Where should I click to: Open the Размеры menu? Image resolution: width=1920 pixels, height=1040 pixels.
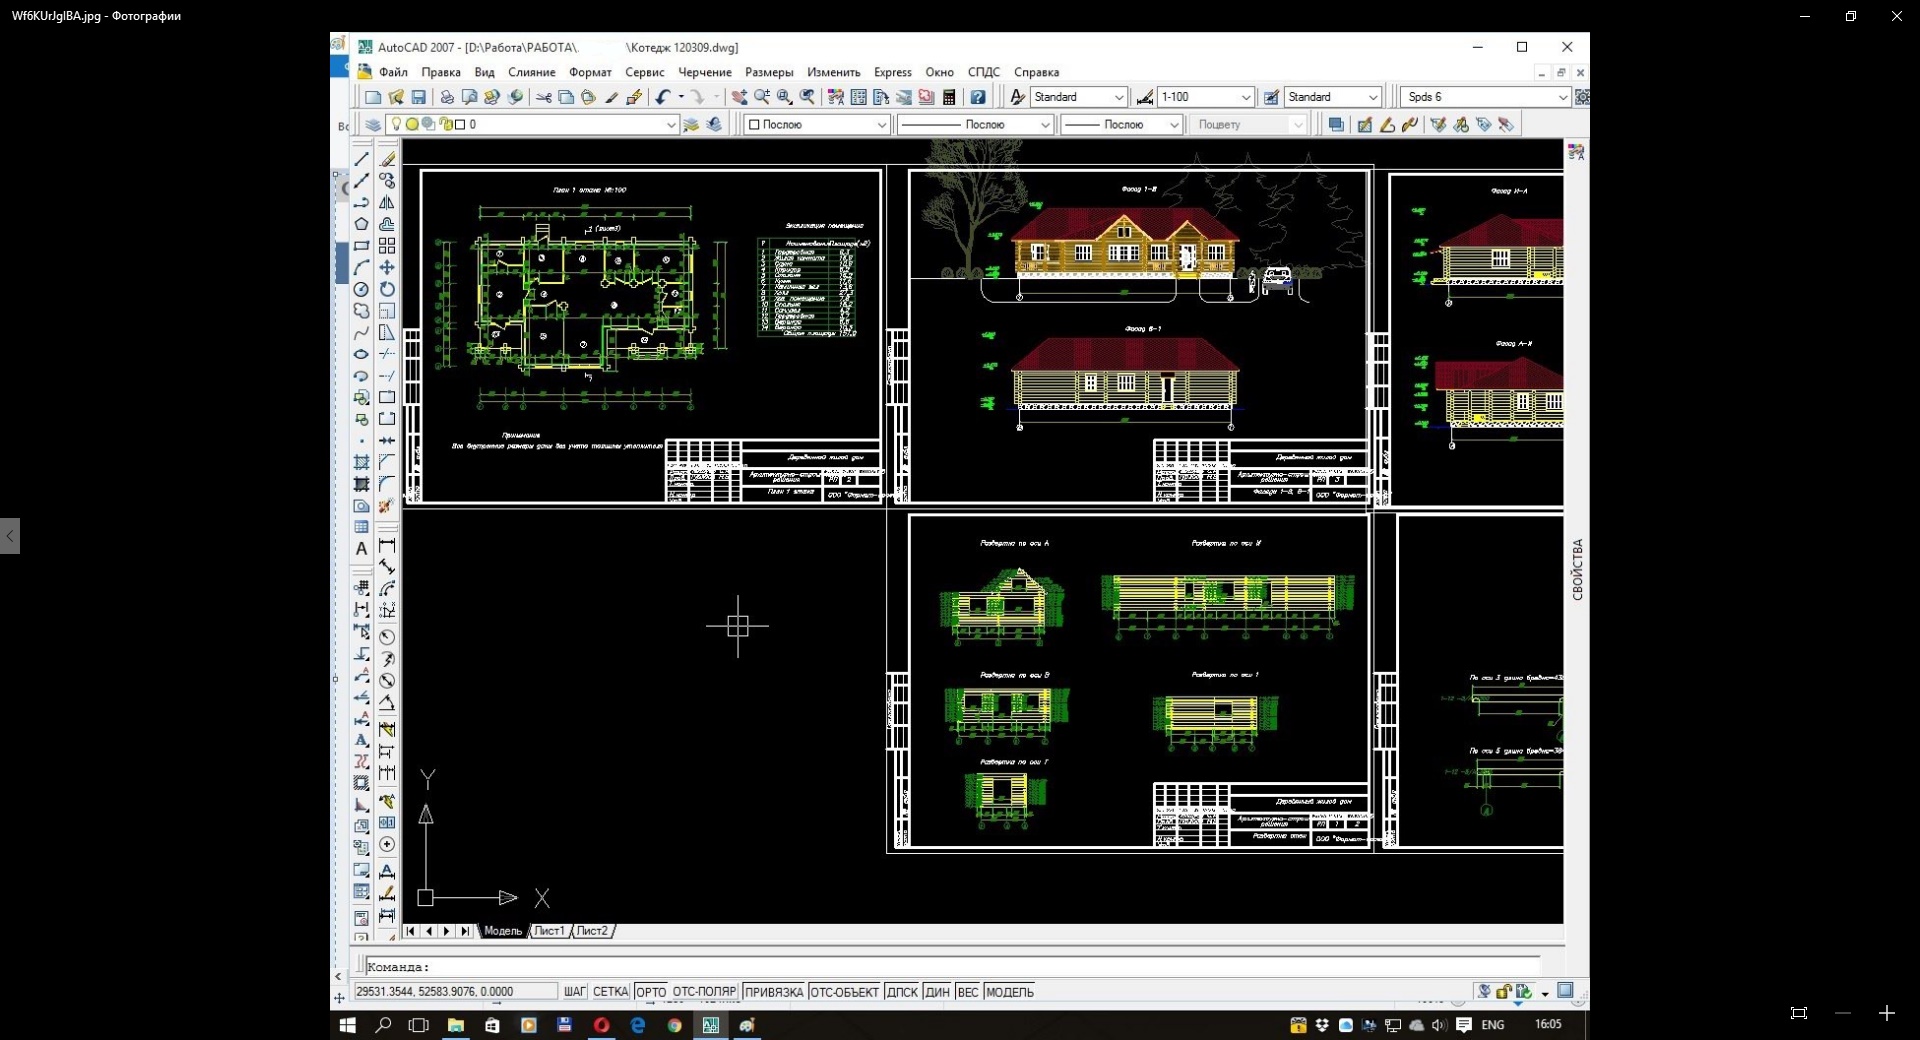coord(769,72)
